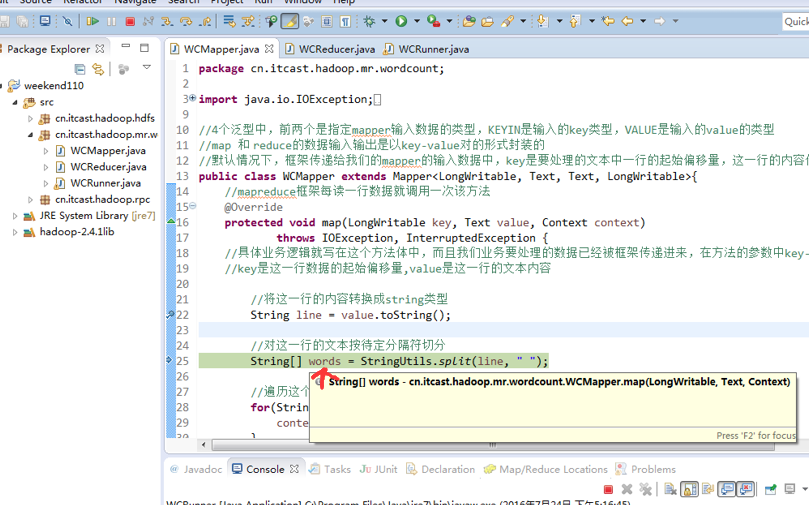Expand the JRE System Library node

(x=15, y=216)
